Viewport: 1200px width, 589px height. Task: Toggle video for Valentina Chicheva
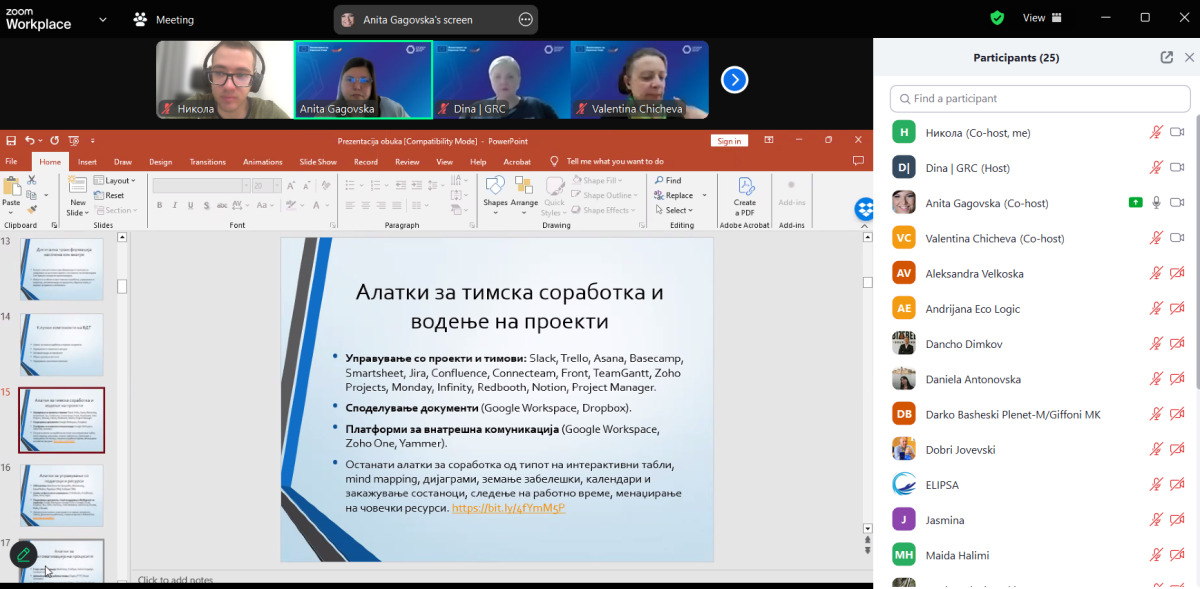(1177, 238)
